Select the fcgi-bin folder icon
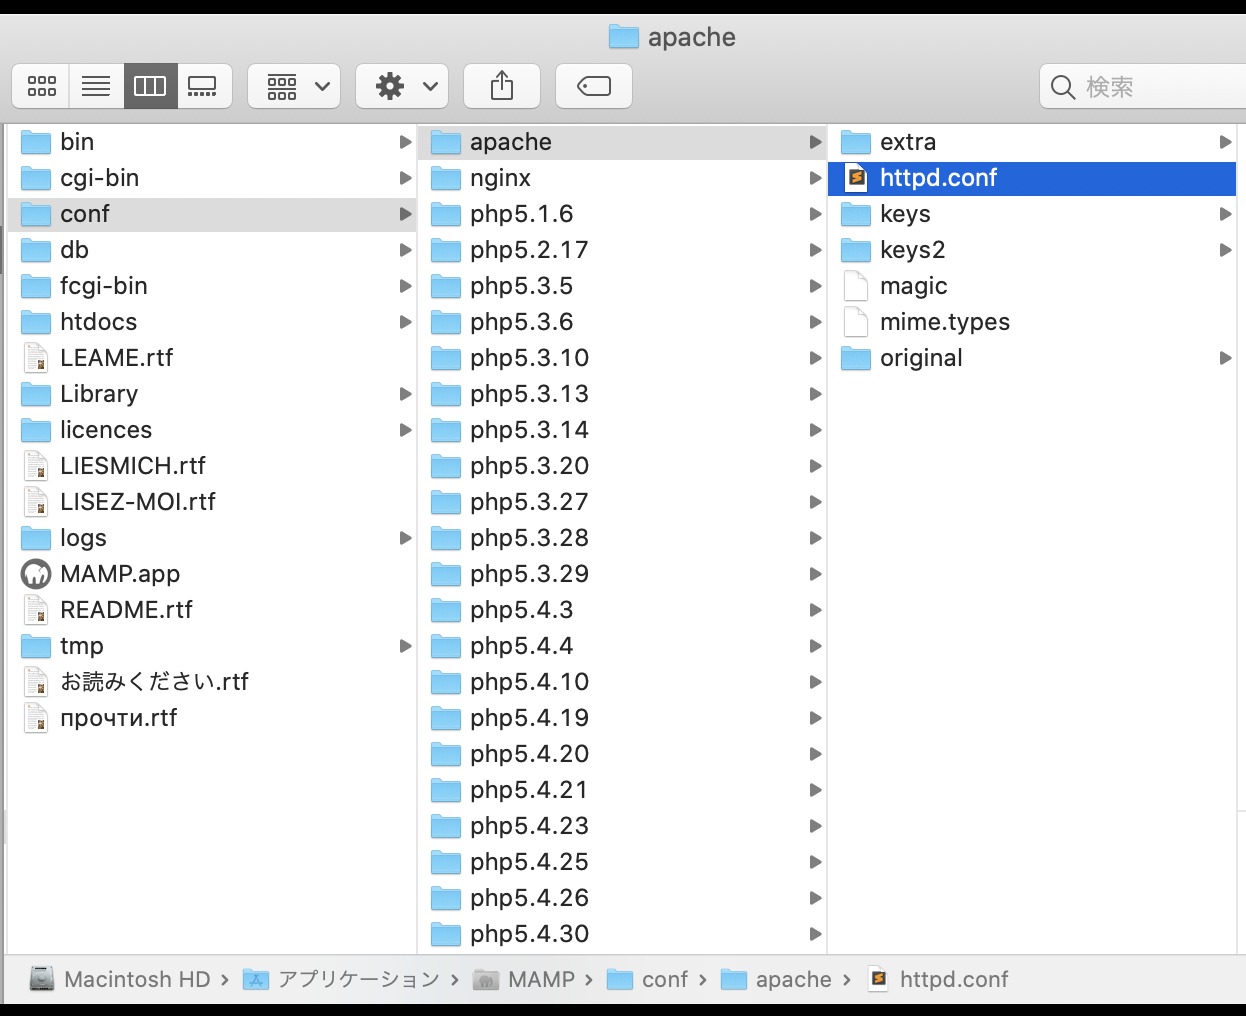This screenshot has height=1016, width=1246. [36, 286]
